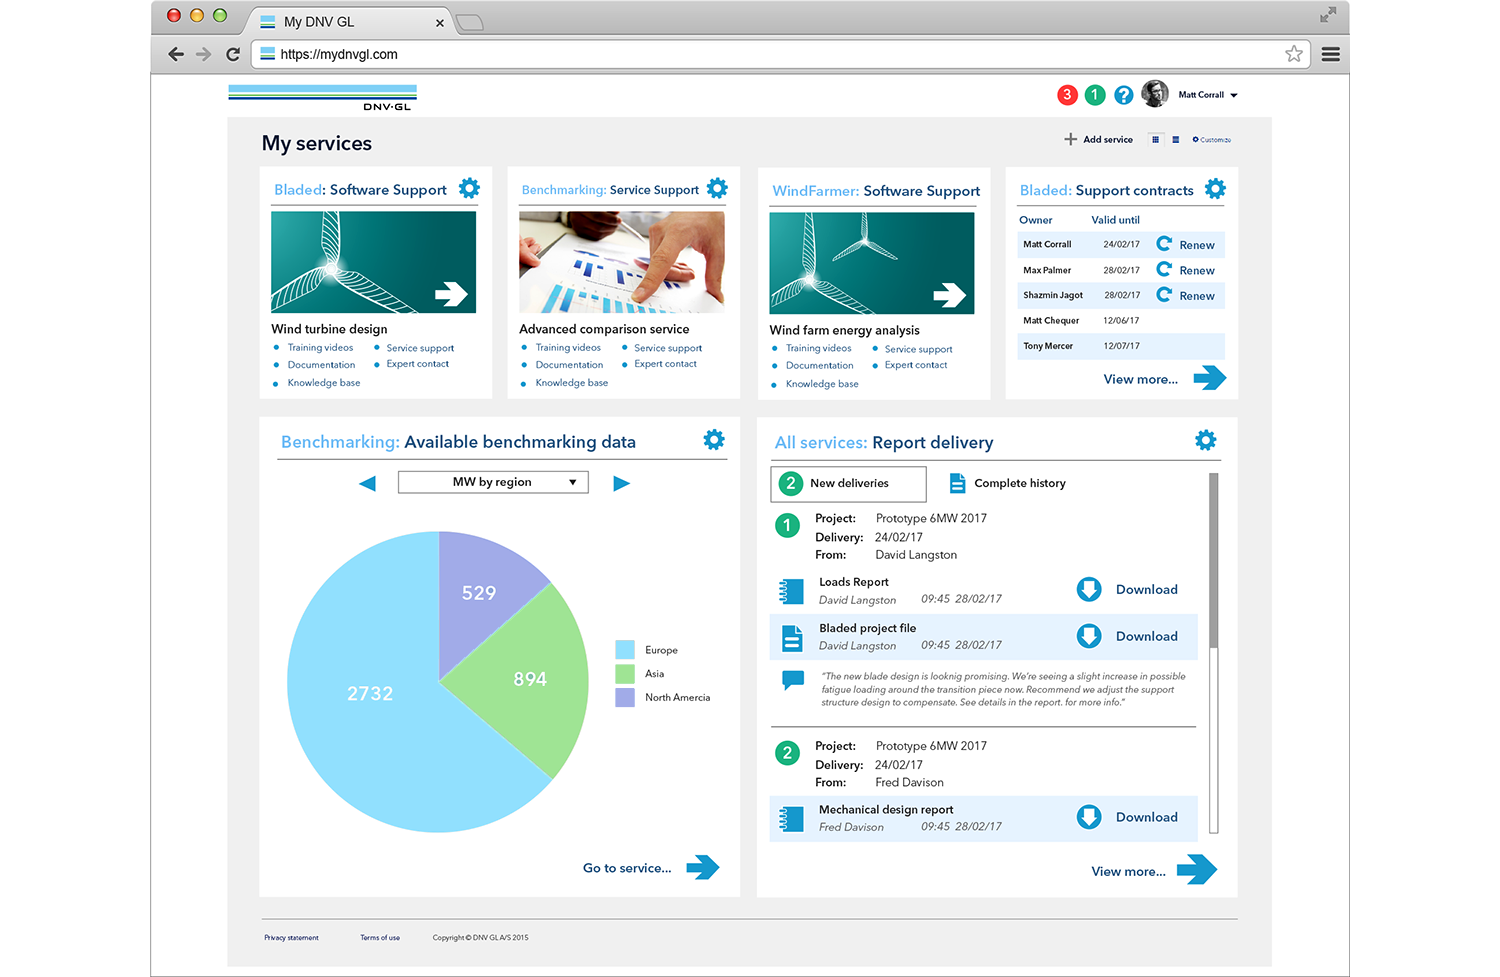Image resolution: width=1500 pixels, height=977 pixels.
Task: Click the blue help question mark icon
Action: click(1124, 95)
